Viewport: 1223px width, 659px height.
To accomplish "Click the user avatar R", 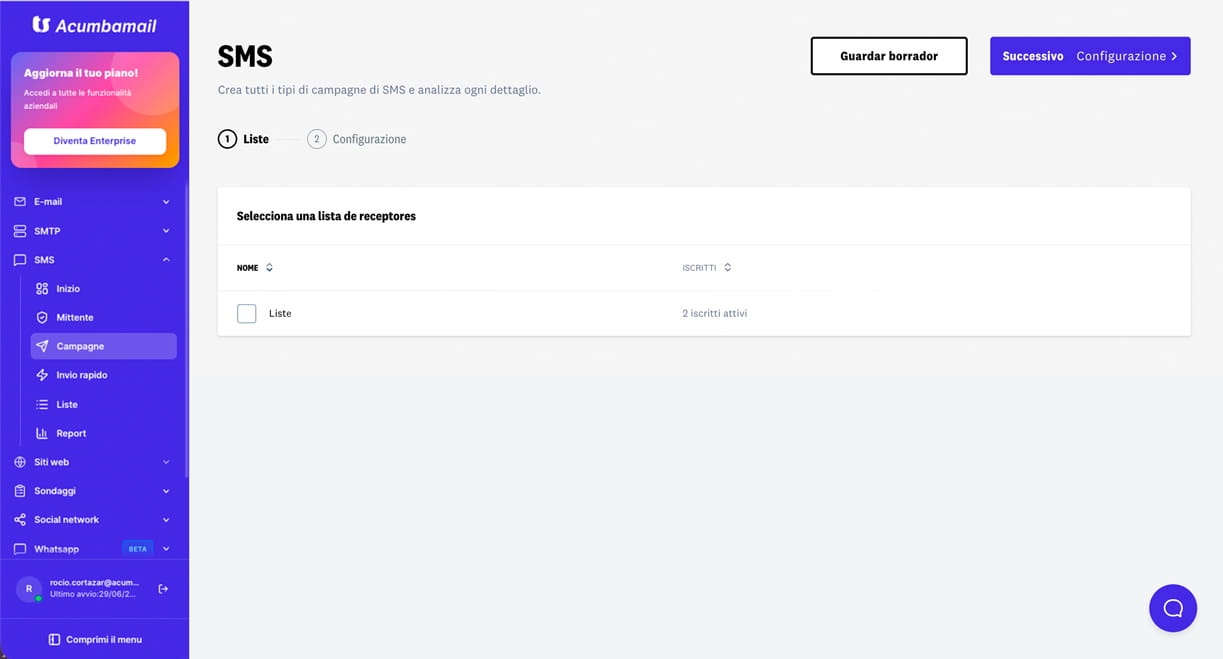I will pos(29,589).
